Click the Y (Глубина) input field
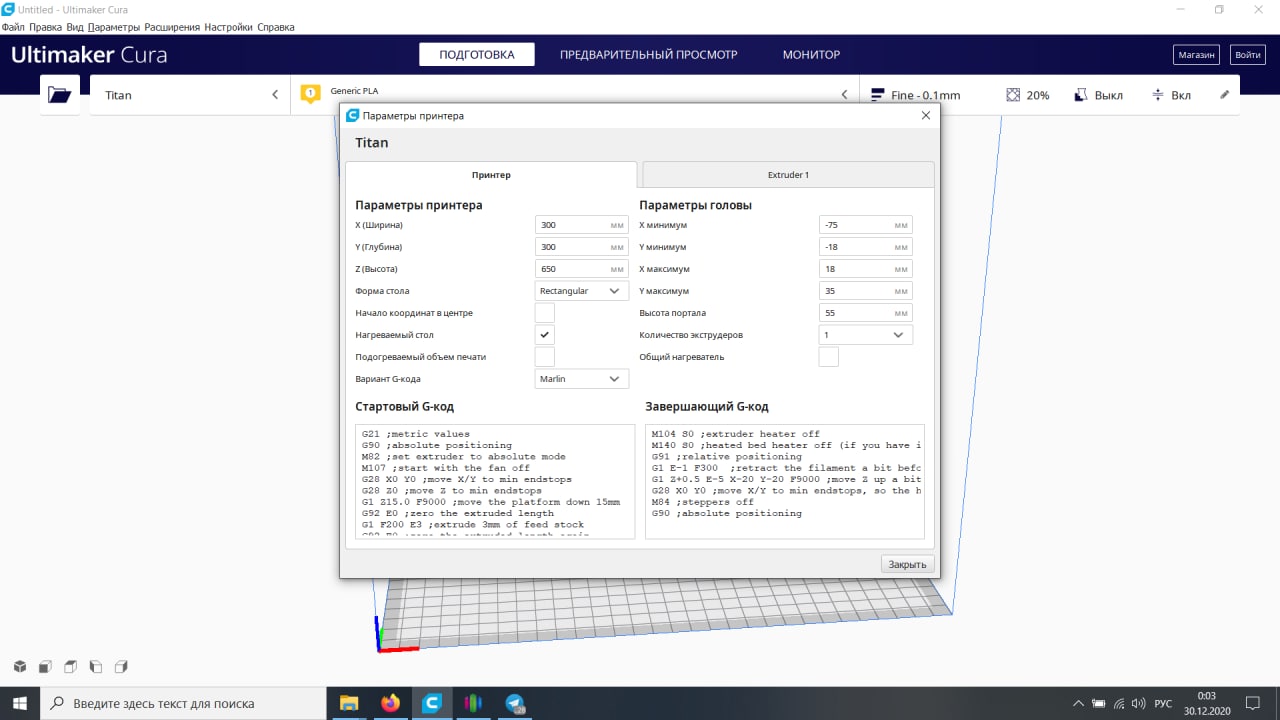Screen dimensions: 1280x720 [582, 247]
